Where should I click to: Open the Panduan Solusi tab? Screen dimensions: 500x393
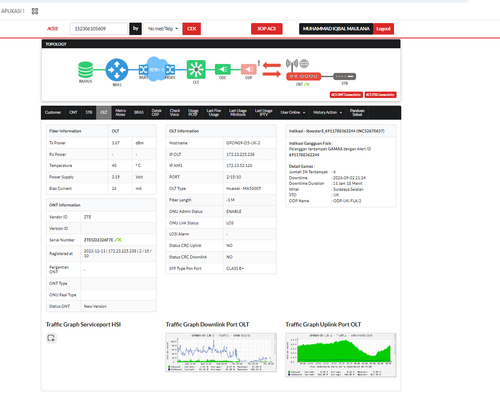pyautogui.click(x=357, y=113)
